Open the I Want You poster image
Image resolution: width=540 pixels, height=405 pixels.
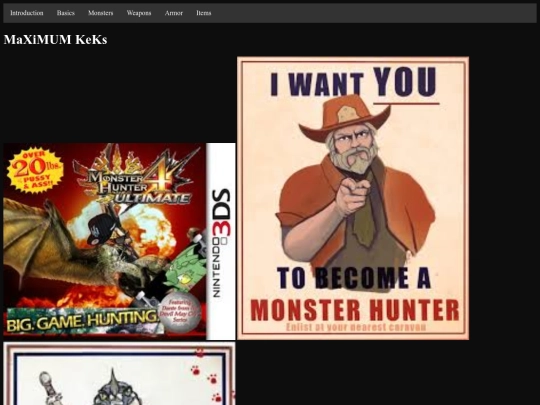pyautogui.click(x=353, y=198)
